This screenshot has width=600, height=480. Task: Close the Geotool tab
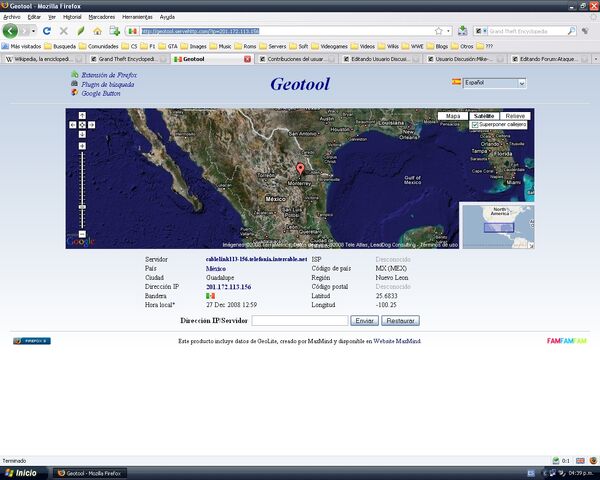tap(248, 59)
